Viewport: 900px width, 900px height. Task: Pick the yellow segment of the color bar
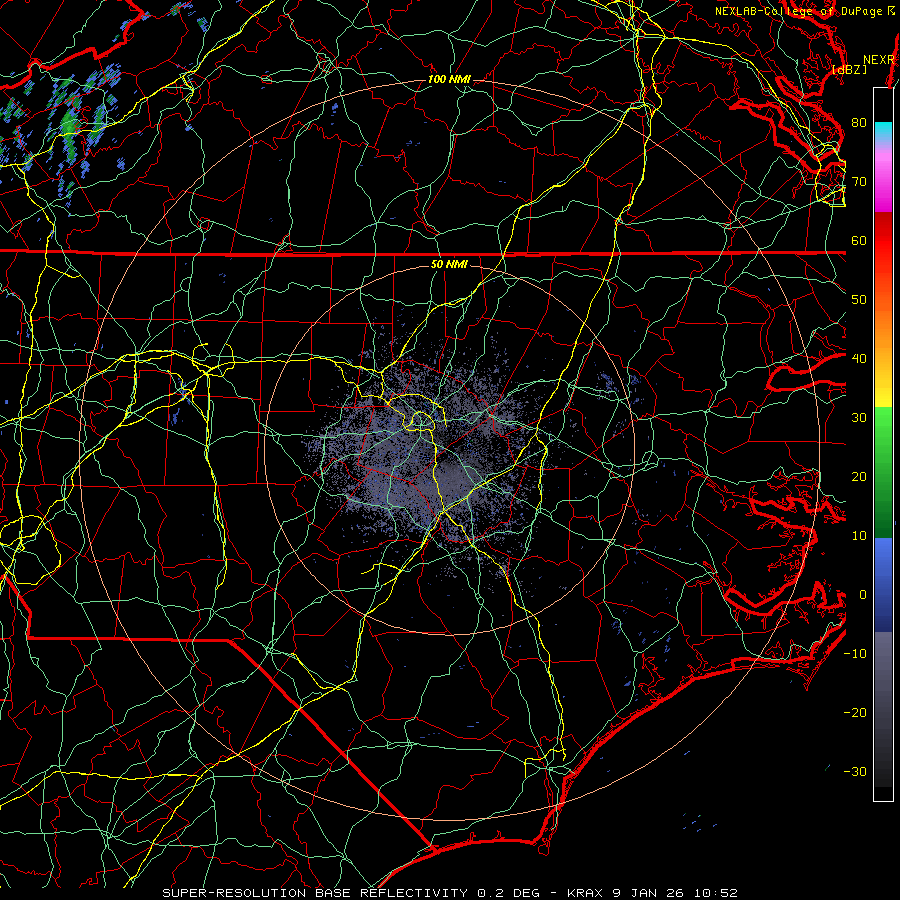pos(883,387)
